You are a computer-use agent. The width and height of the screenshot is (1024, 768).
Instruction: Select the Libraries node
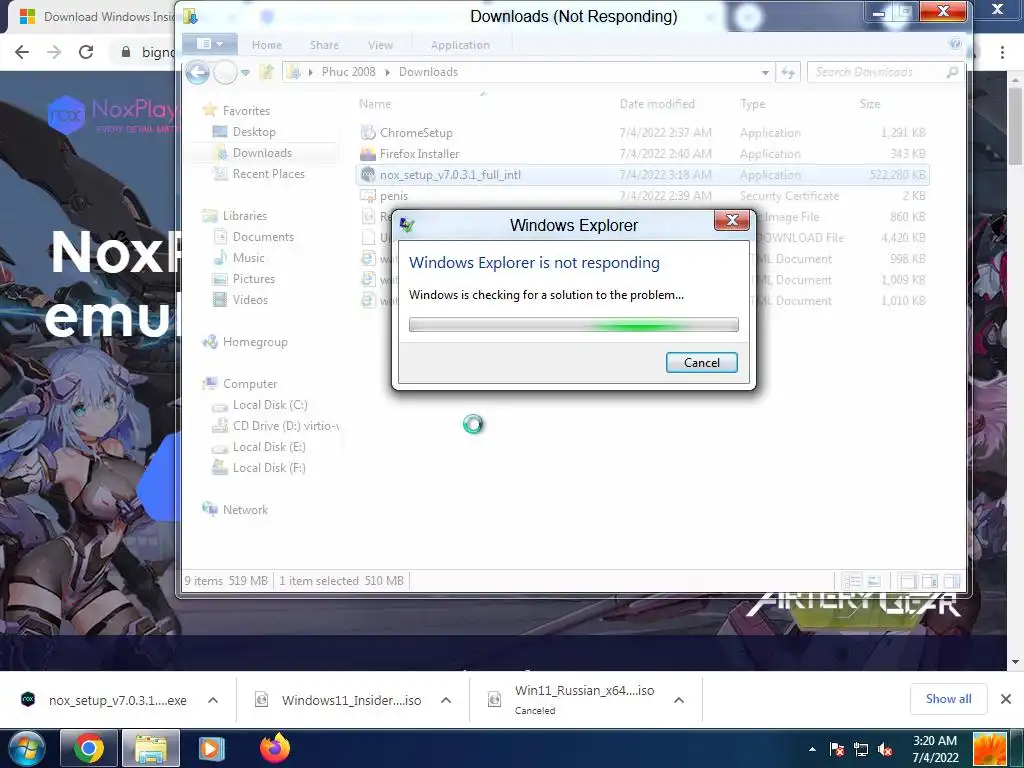[x=244, y=216]
